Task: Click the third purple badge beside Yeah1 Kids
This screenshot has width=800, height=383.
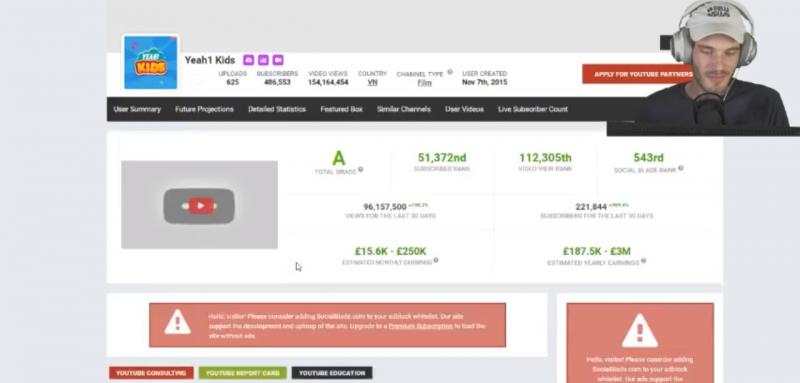Action: coord(278,60)
